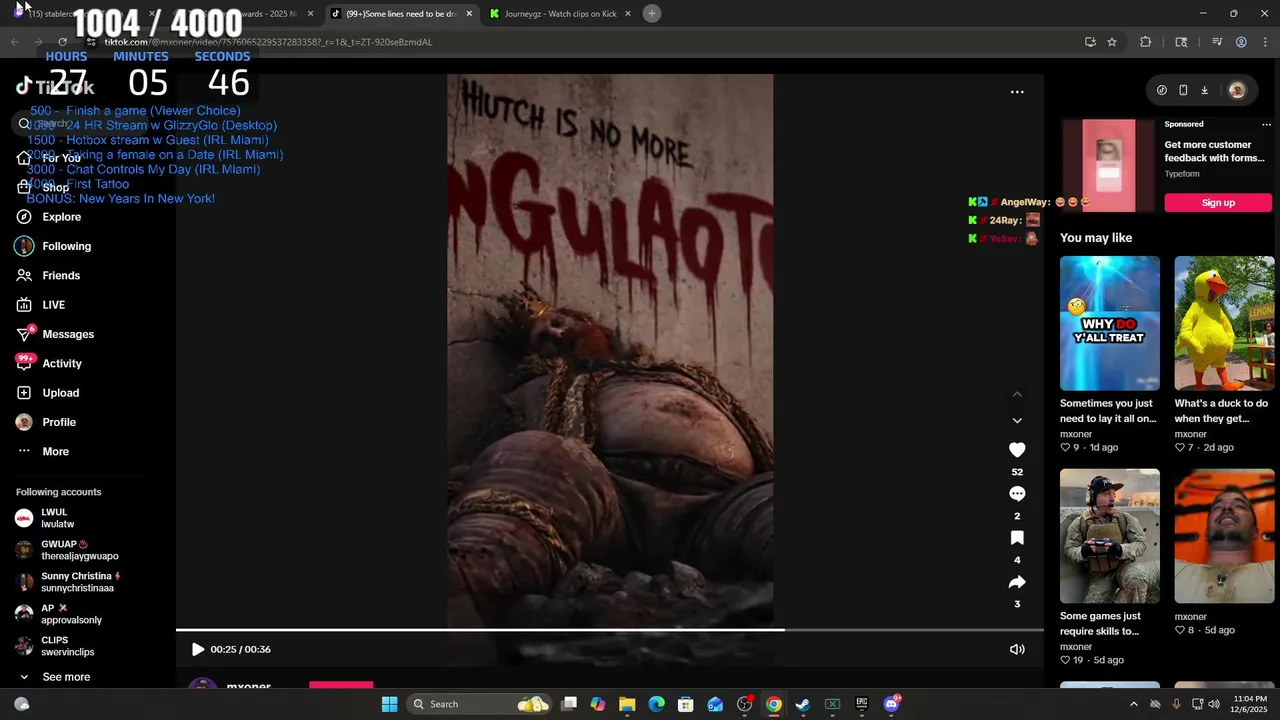1280x720 pixels.
Task: Open a new Chrome tab with plus button
Action: tap(652, 14)
